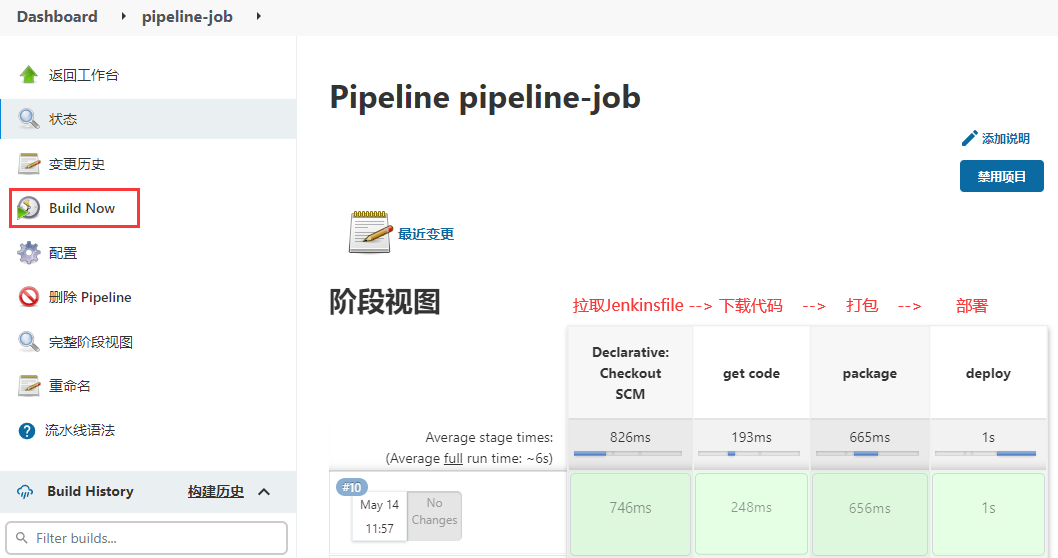This screenshot has height=558, width=1058.
Task: Click the Average stage times label
Action: click(489, 437)
